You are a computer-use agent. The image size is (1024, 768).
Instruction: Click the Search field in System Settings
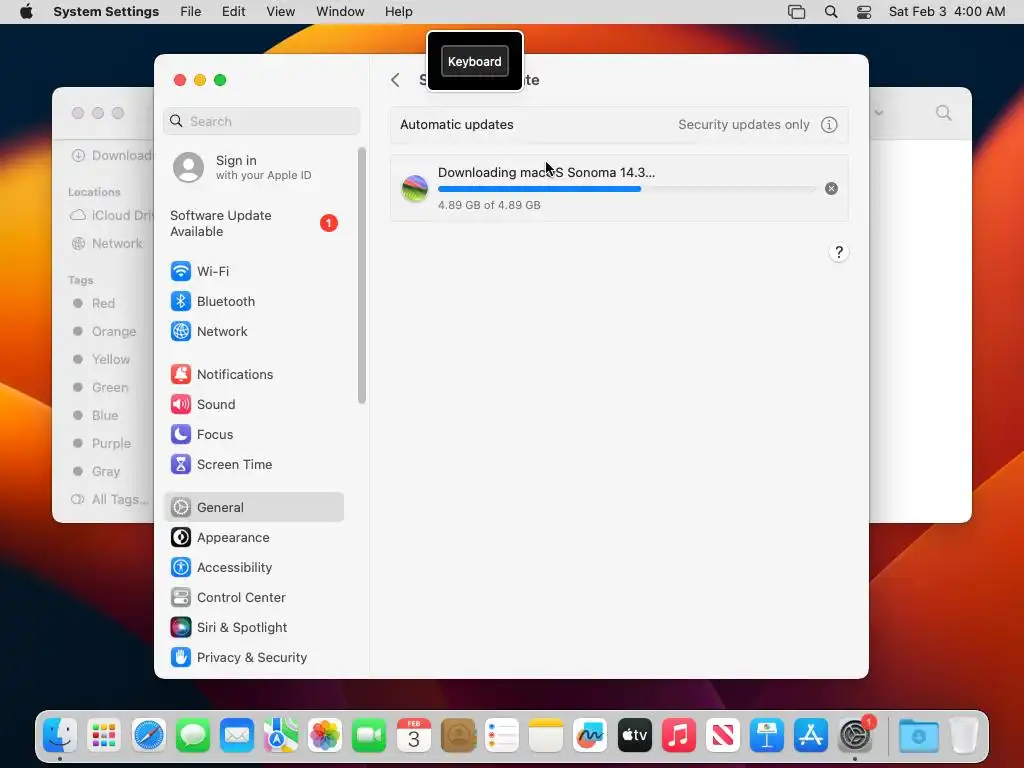point(261,121)
